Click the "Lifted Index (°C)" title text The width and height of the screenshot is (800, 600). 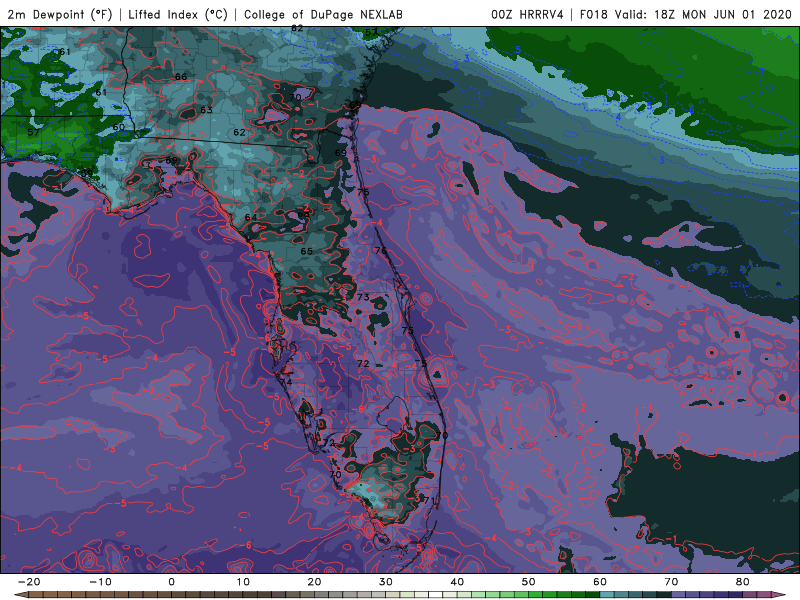point(178,15)
